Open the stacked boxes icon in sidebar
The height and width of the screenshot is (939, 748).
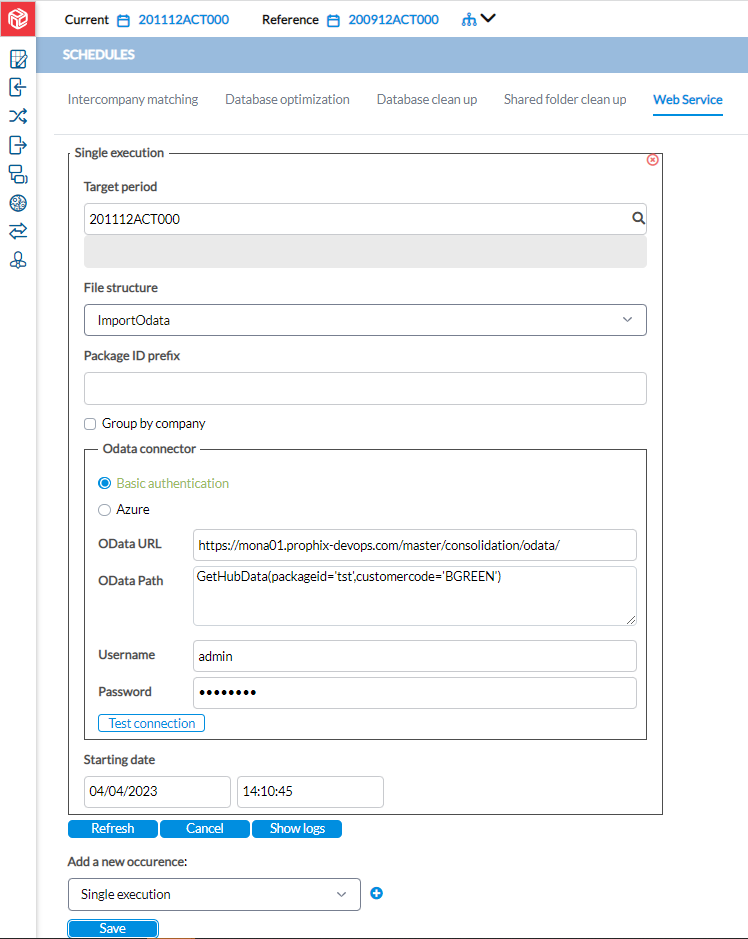click(18, 174)
